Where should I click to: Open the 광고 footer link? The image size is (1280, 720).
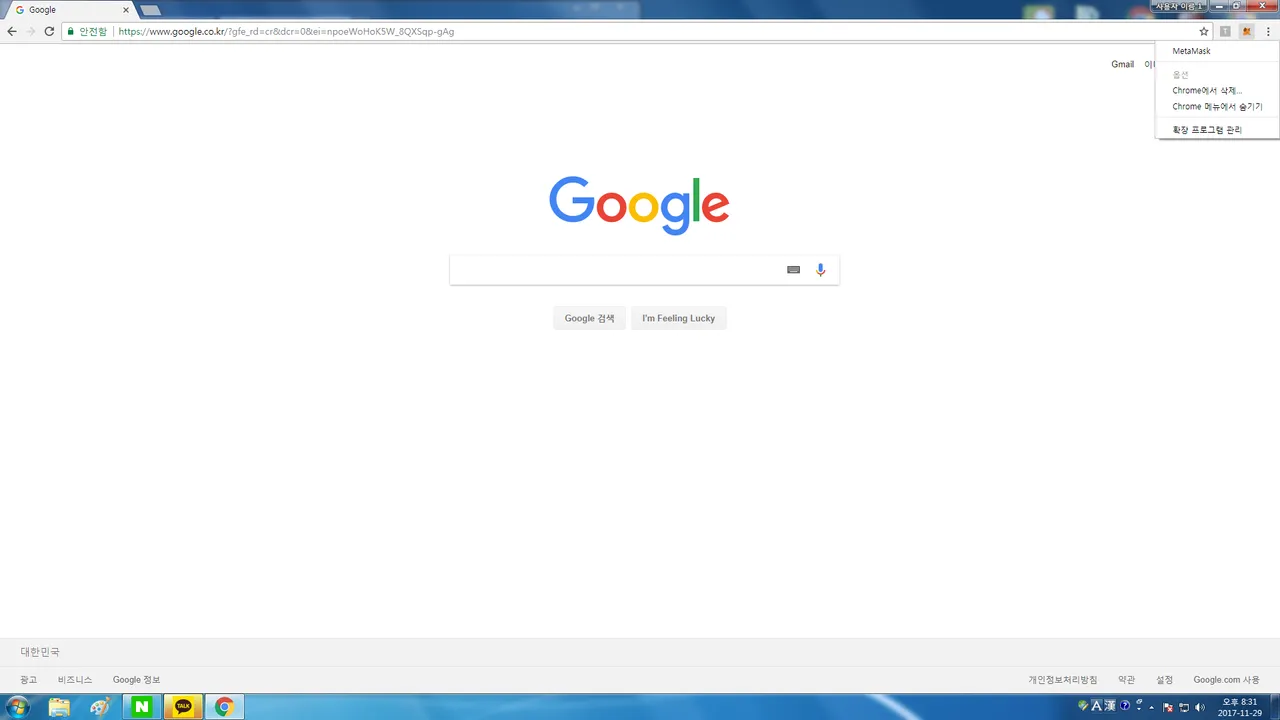(29, 680)
